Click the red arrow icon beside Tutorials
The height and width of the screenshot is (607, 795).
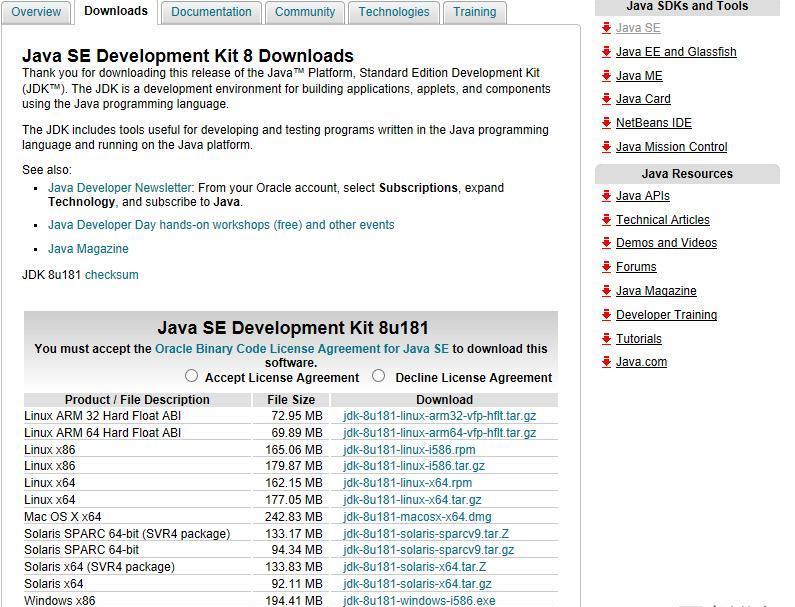coord(606,339)
